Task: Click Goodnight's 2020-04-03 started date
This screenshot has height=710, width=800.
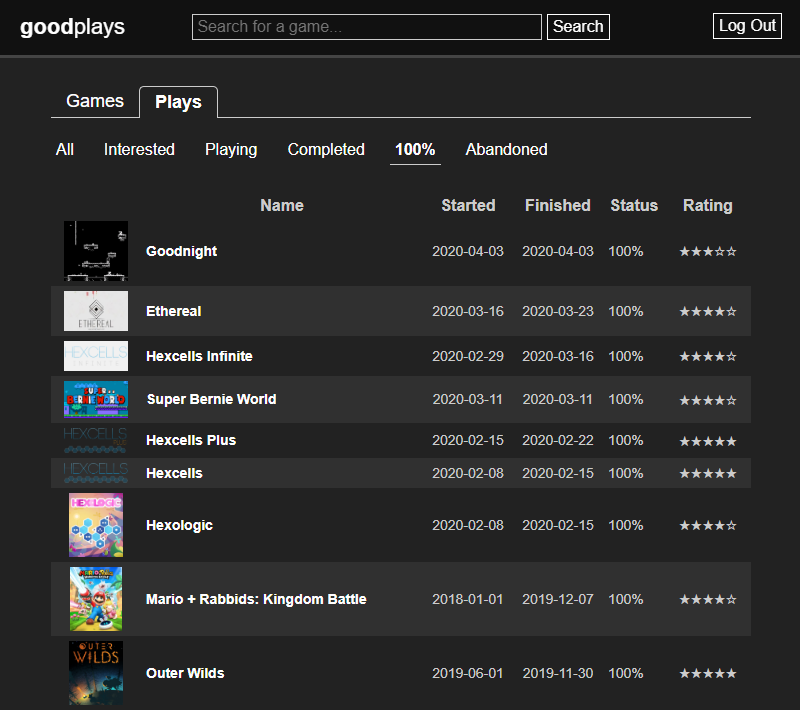Action: tap(468, 251)
